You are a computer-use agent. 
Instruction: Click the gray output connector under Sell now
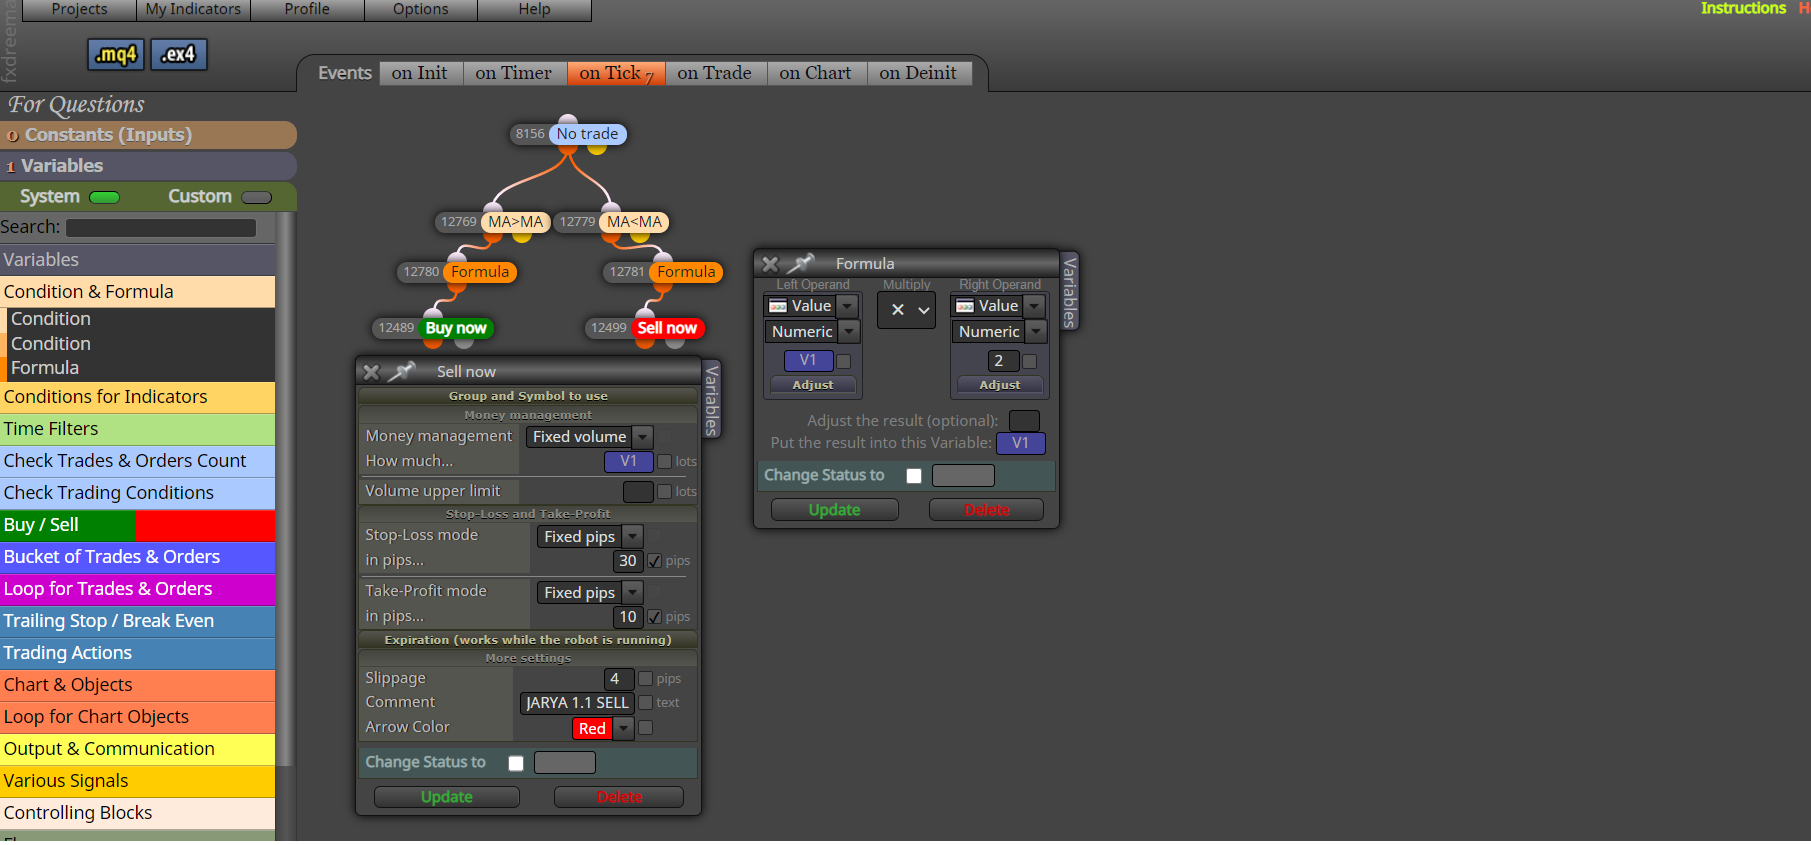[675, 343]
